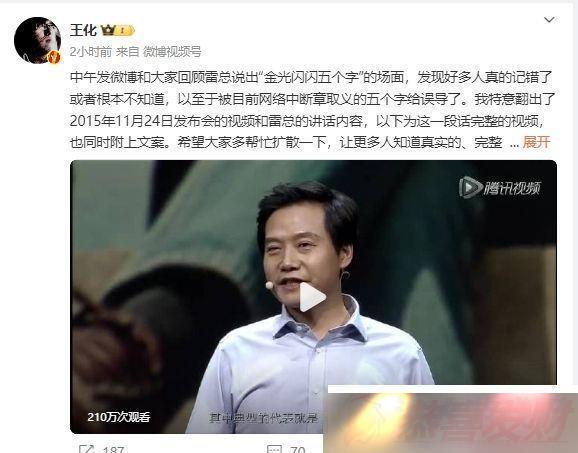Click the repost icon with 187 count

click(x=87, y=449)
